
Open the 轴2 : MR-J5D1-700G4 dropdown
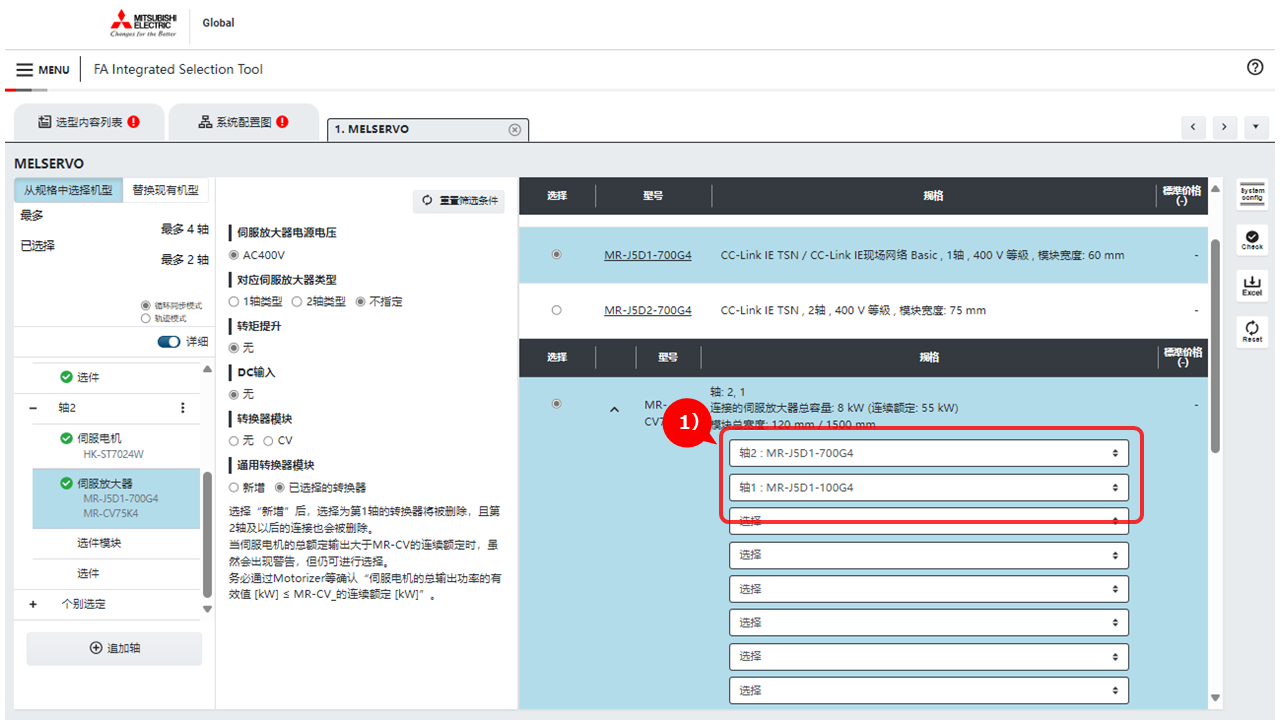(x=929, y=453)
